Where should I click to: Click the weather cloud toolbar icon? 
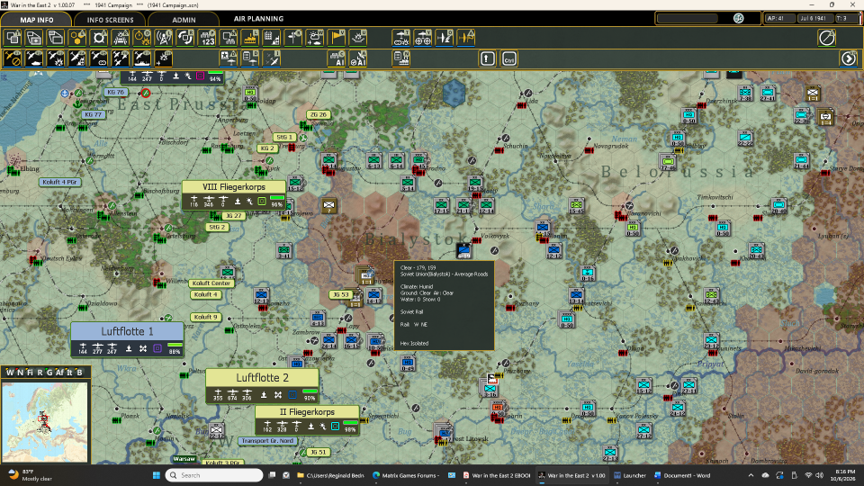tap(315, 37)
